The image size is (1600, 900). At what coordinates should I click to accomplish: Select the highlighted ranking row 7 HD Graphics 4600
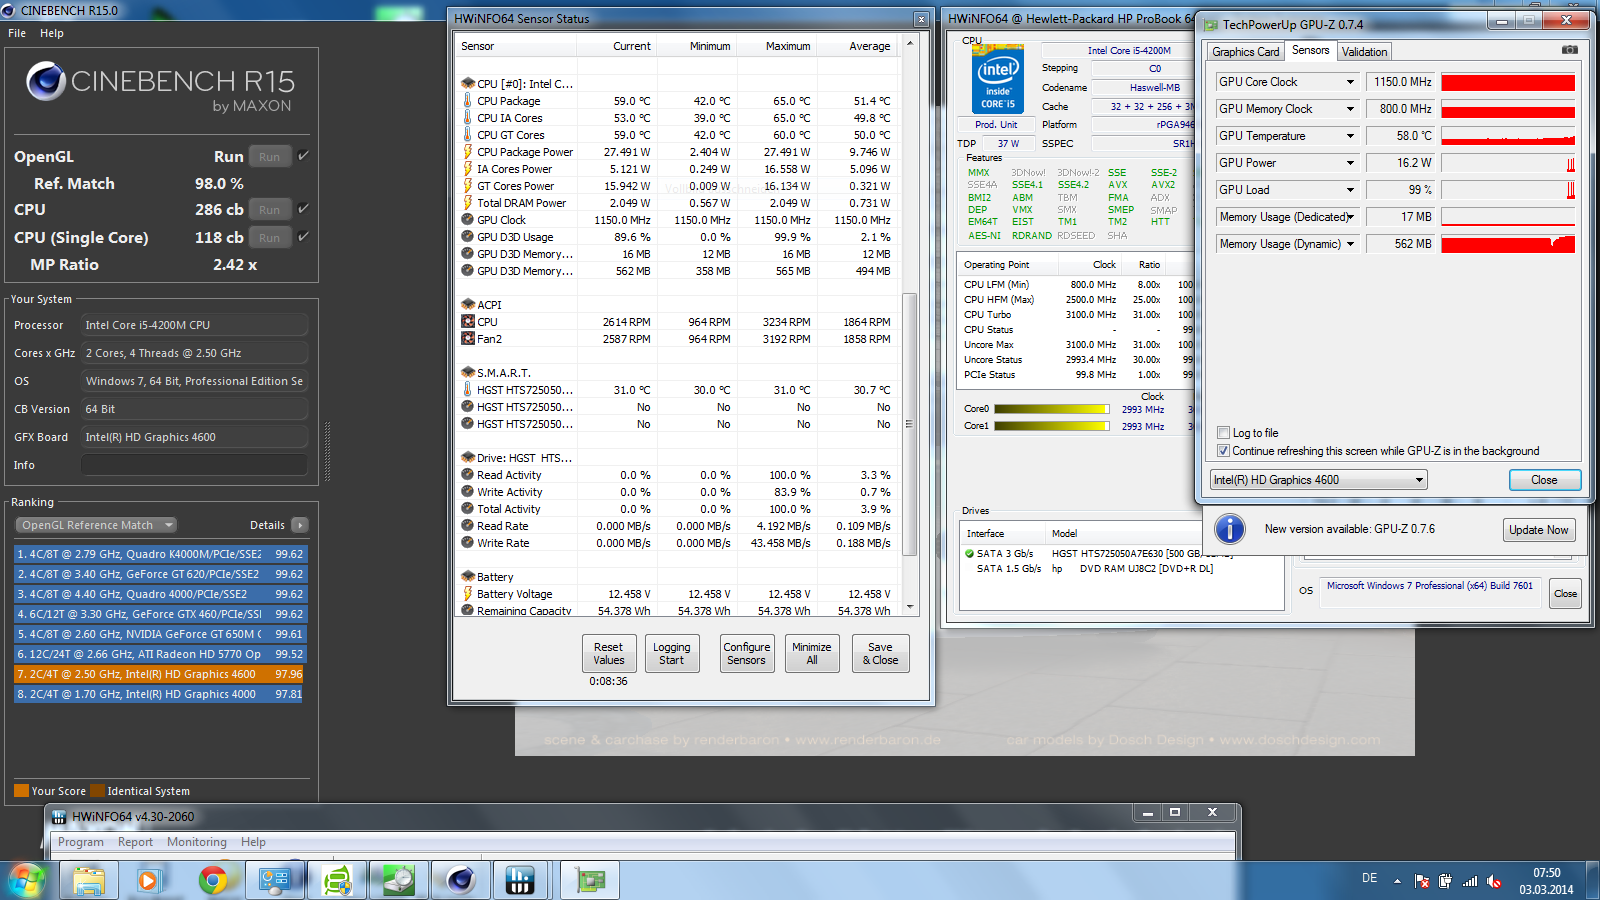160,674
